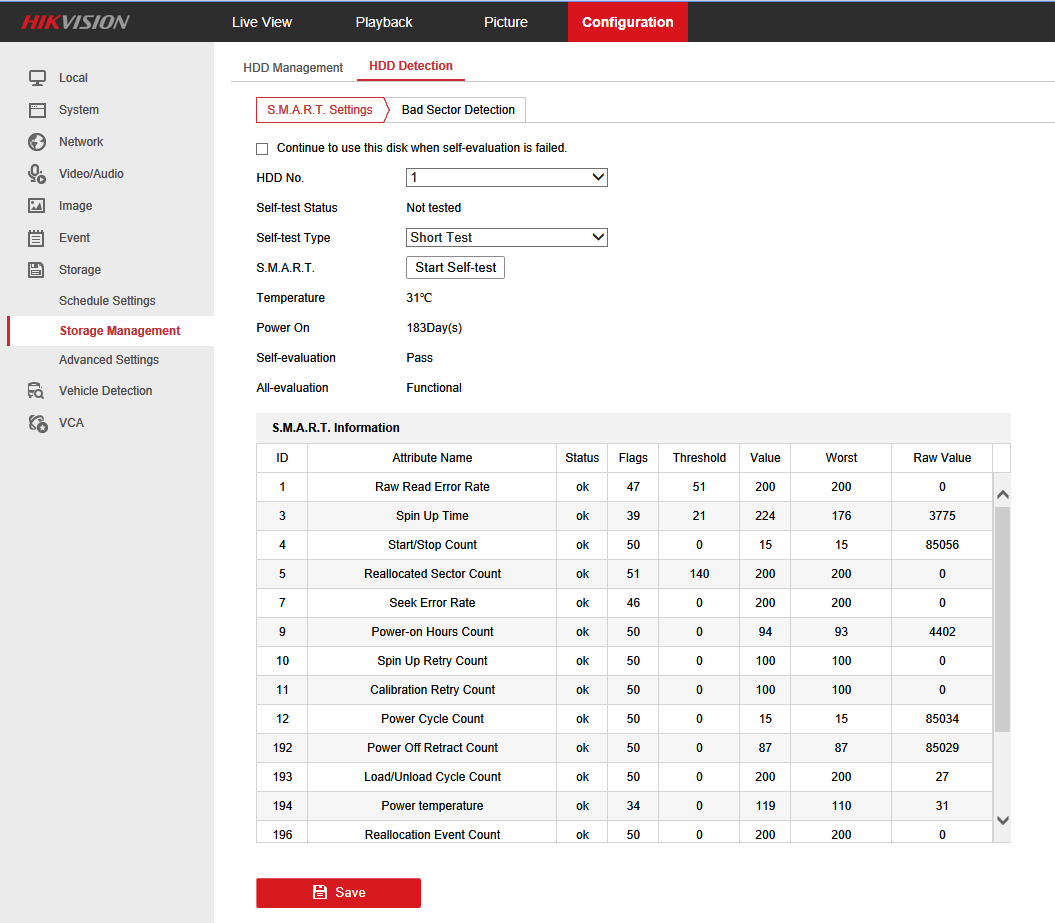Expand the Self-test Type dropdown

tap(506, 238)
